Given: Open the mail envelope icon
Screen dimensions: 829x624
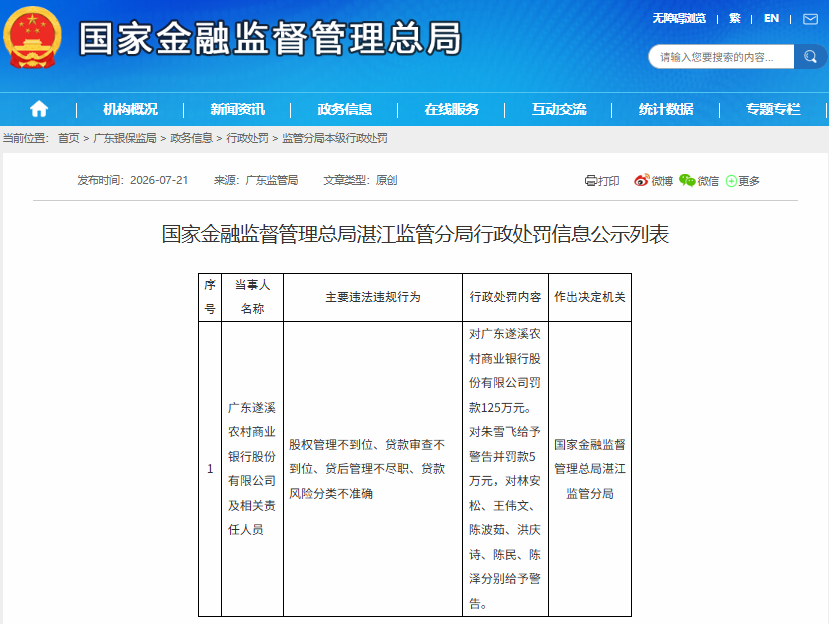Looking at the screenshot, I should pyautogui.click(x=810, y=19).
